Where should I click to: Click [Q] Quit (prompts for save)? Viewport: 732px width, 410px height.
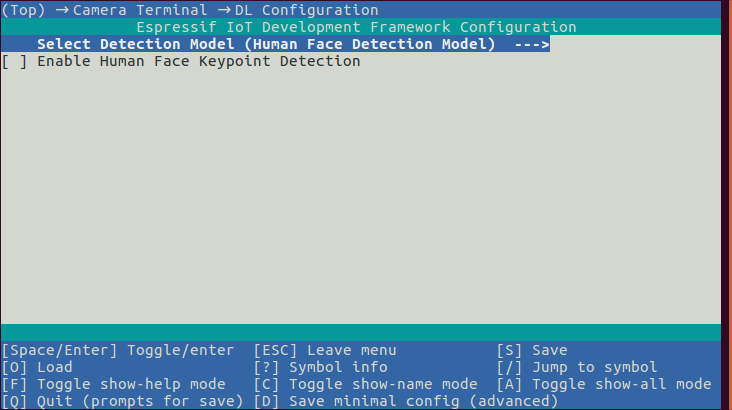tap(122, 401)
